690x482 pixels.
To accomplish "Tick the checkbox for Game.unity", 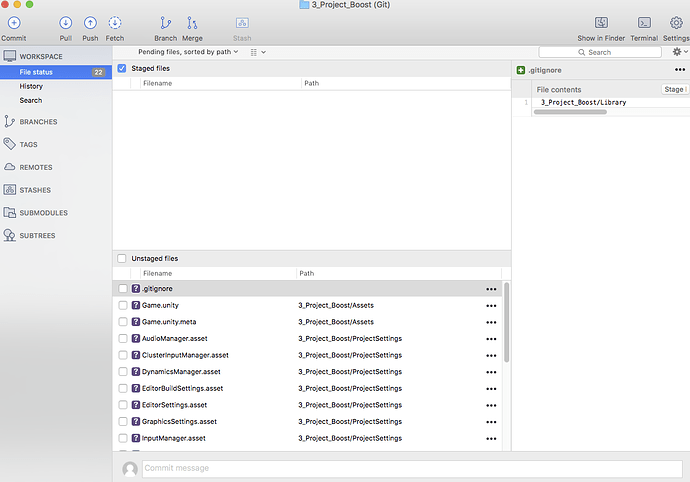I will (x=123, y=305).
